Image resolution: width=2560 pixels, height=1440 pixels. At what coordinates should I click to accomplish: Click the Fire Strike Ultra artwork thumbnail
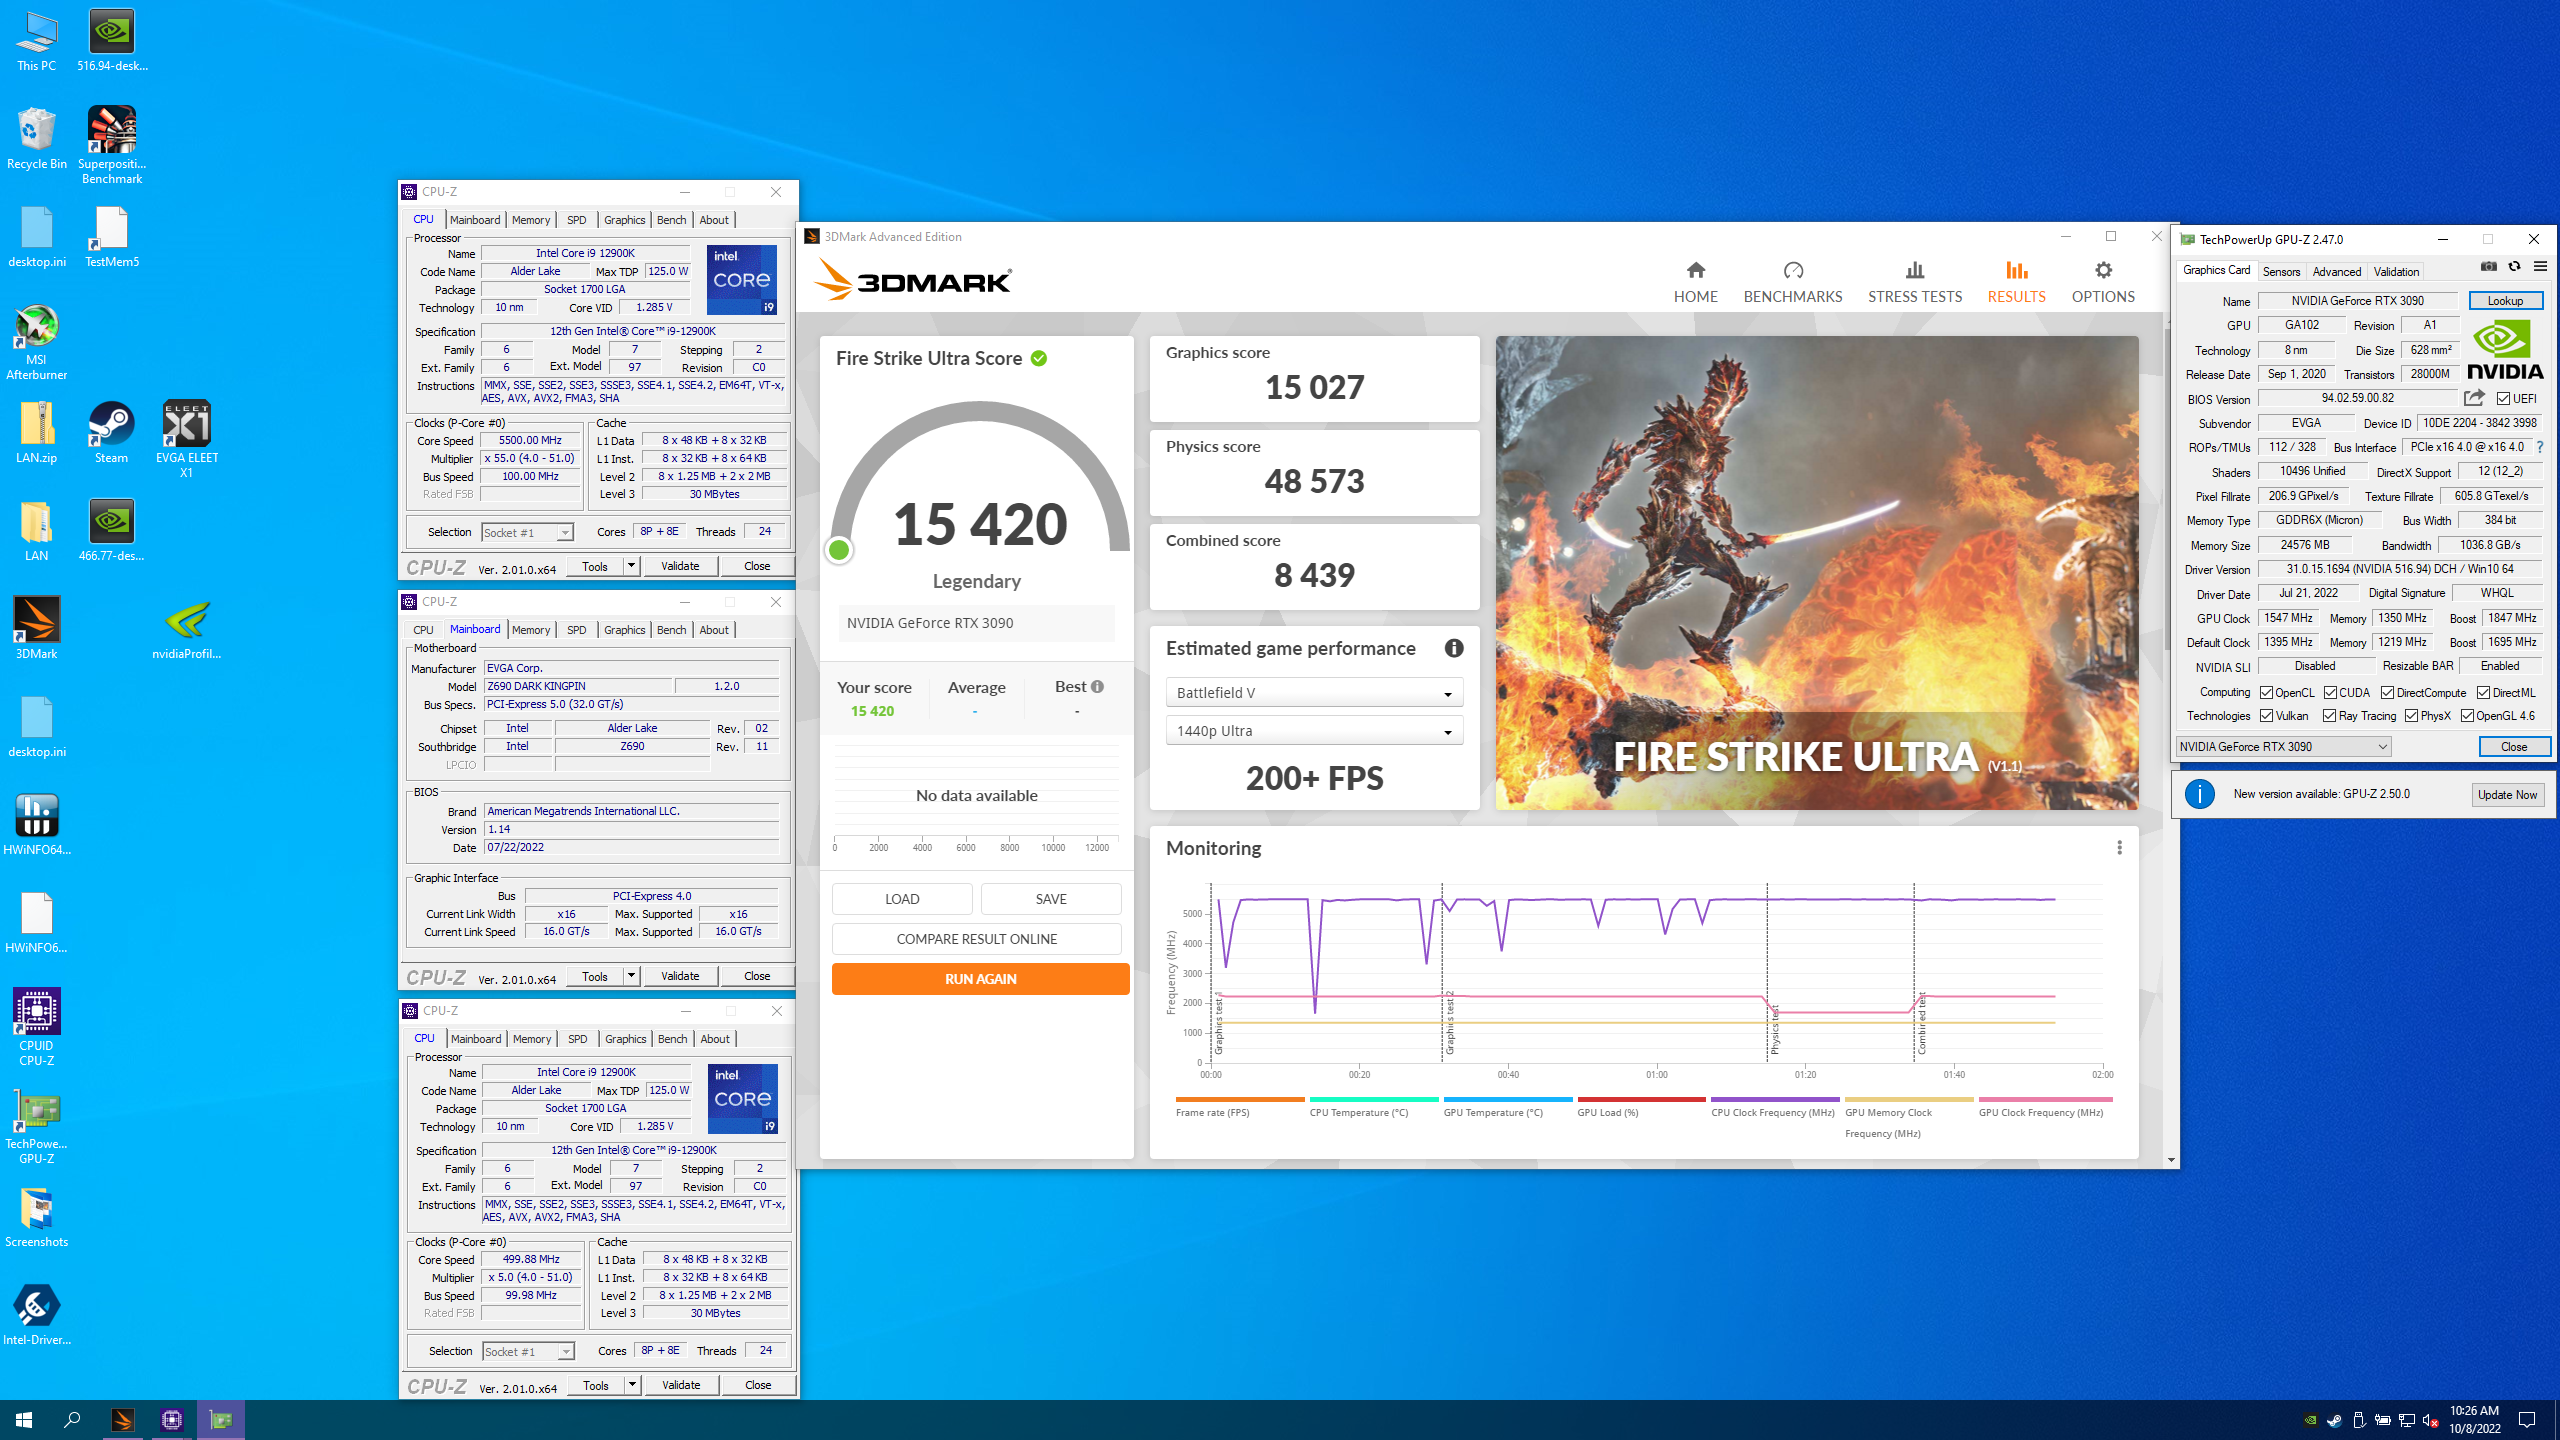[1816, 573]
